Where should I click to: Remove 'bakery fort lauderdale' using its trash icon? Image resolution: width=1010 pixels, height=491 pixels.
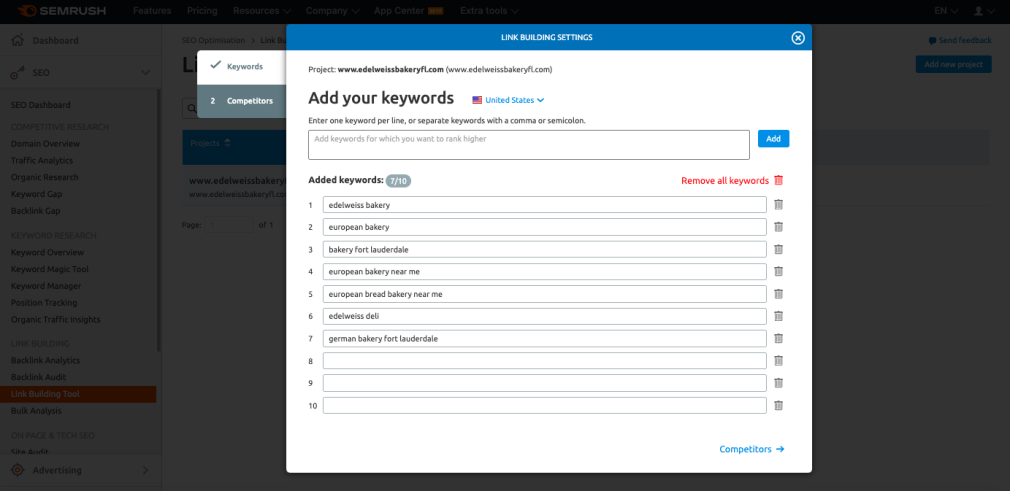click(778, 249)
